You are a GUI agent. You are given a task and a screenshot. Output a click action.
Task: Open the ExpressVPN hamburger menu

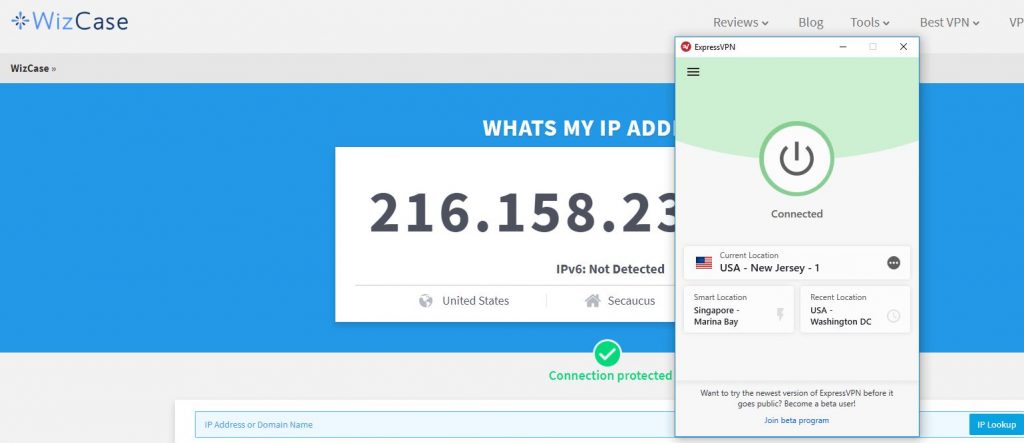point(693,72)
